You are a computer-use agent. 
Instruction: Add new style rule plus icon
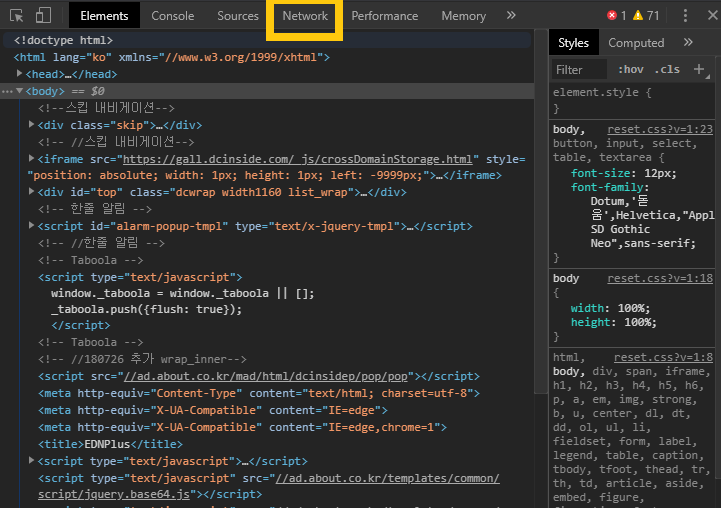(699, 69)
